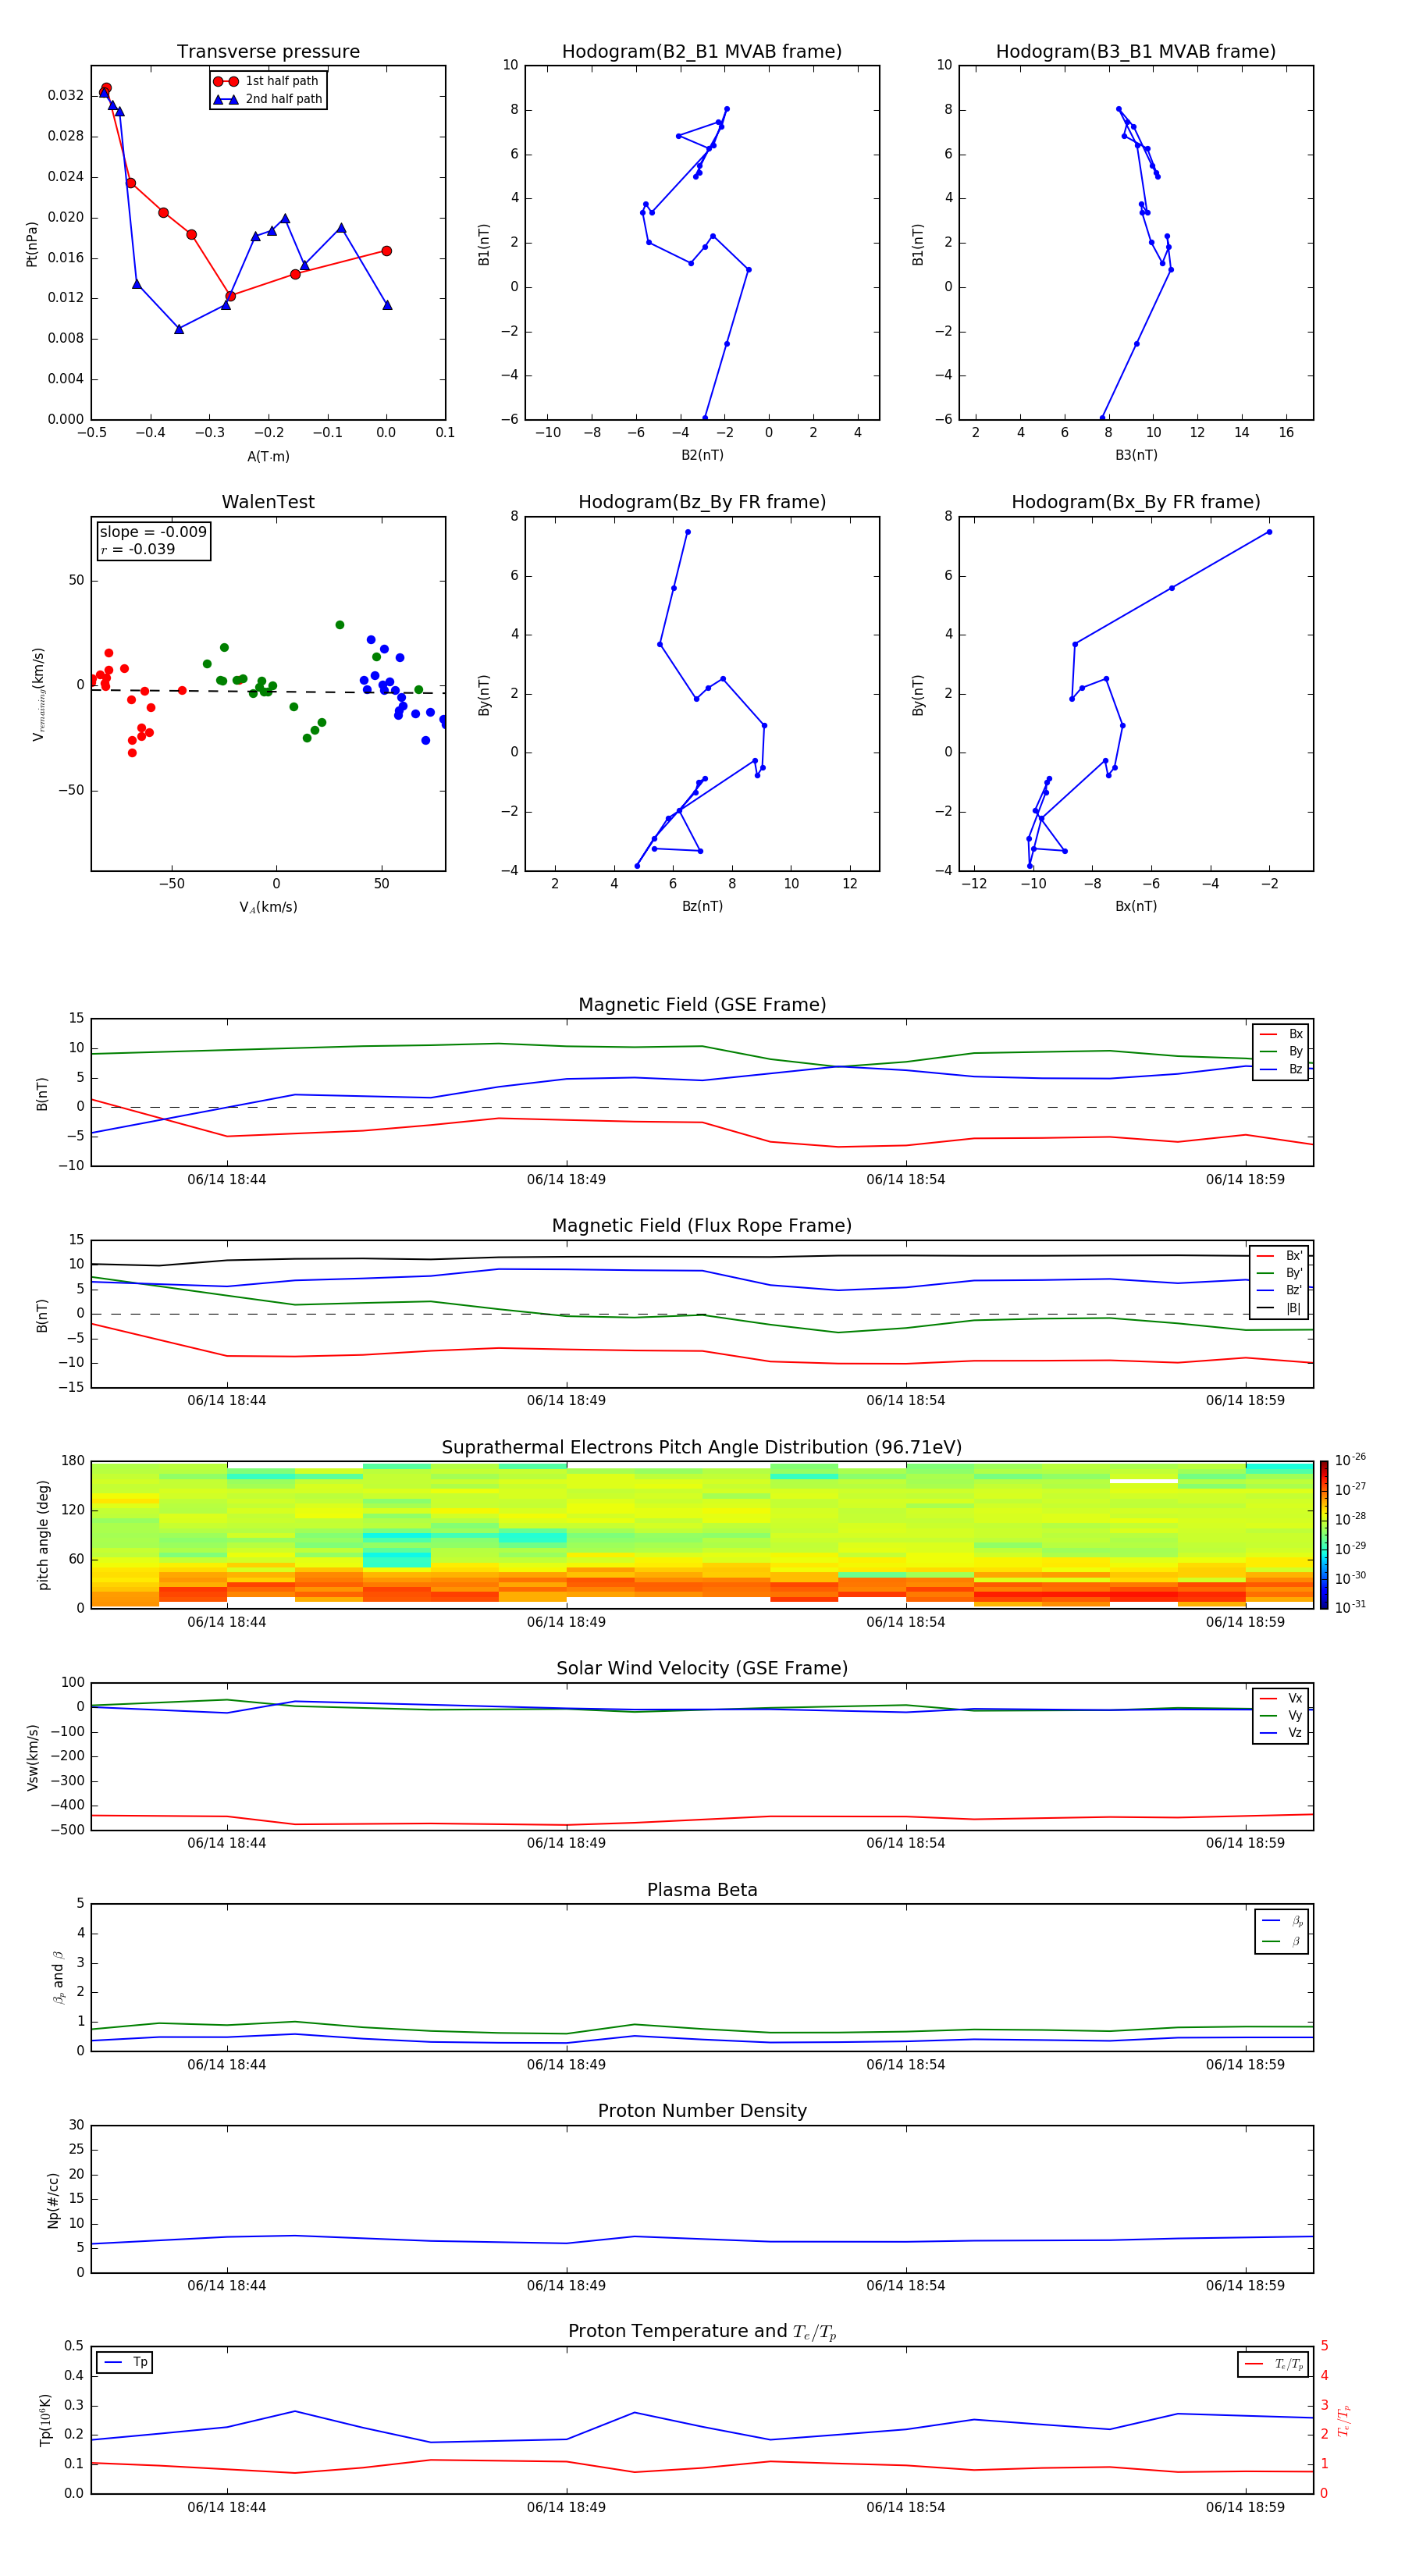Click the 'slope = -0.009' annotation

coord(153,532)
